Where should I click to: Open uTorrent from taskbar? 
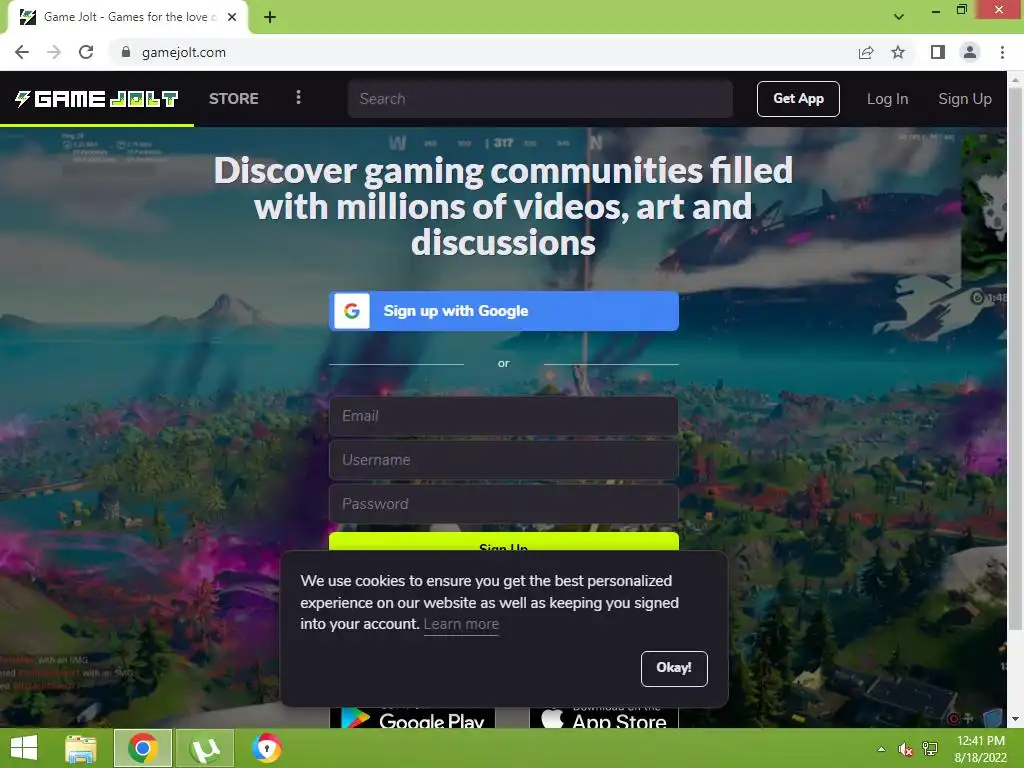[x=204, y=748]
